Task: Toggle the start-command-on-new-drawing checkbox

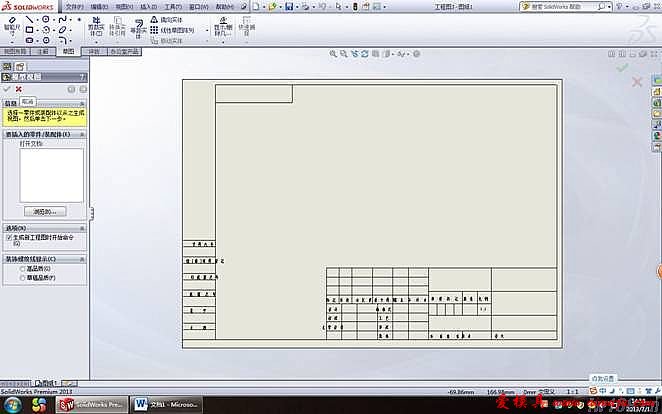Action: [x=9, y=238]
